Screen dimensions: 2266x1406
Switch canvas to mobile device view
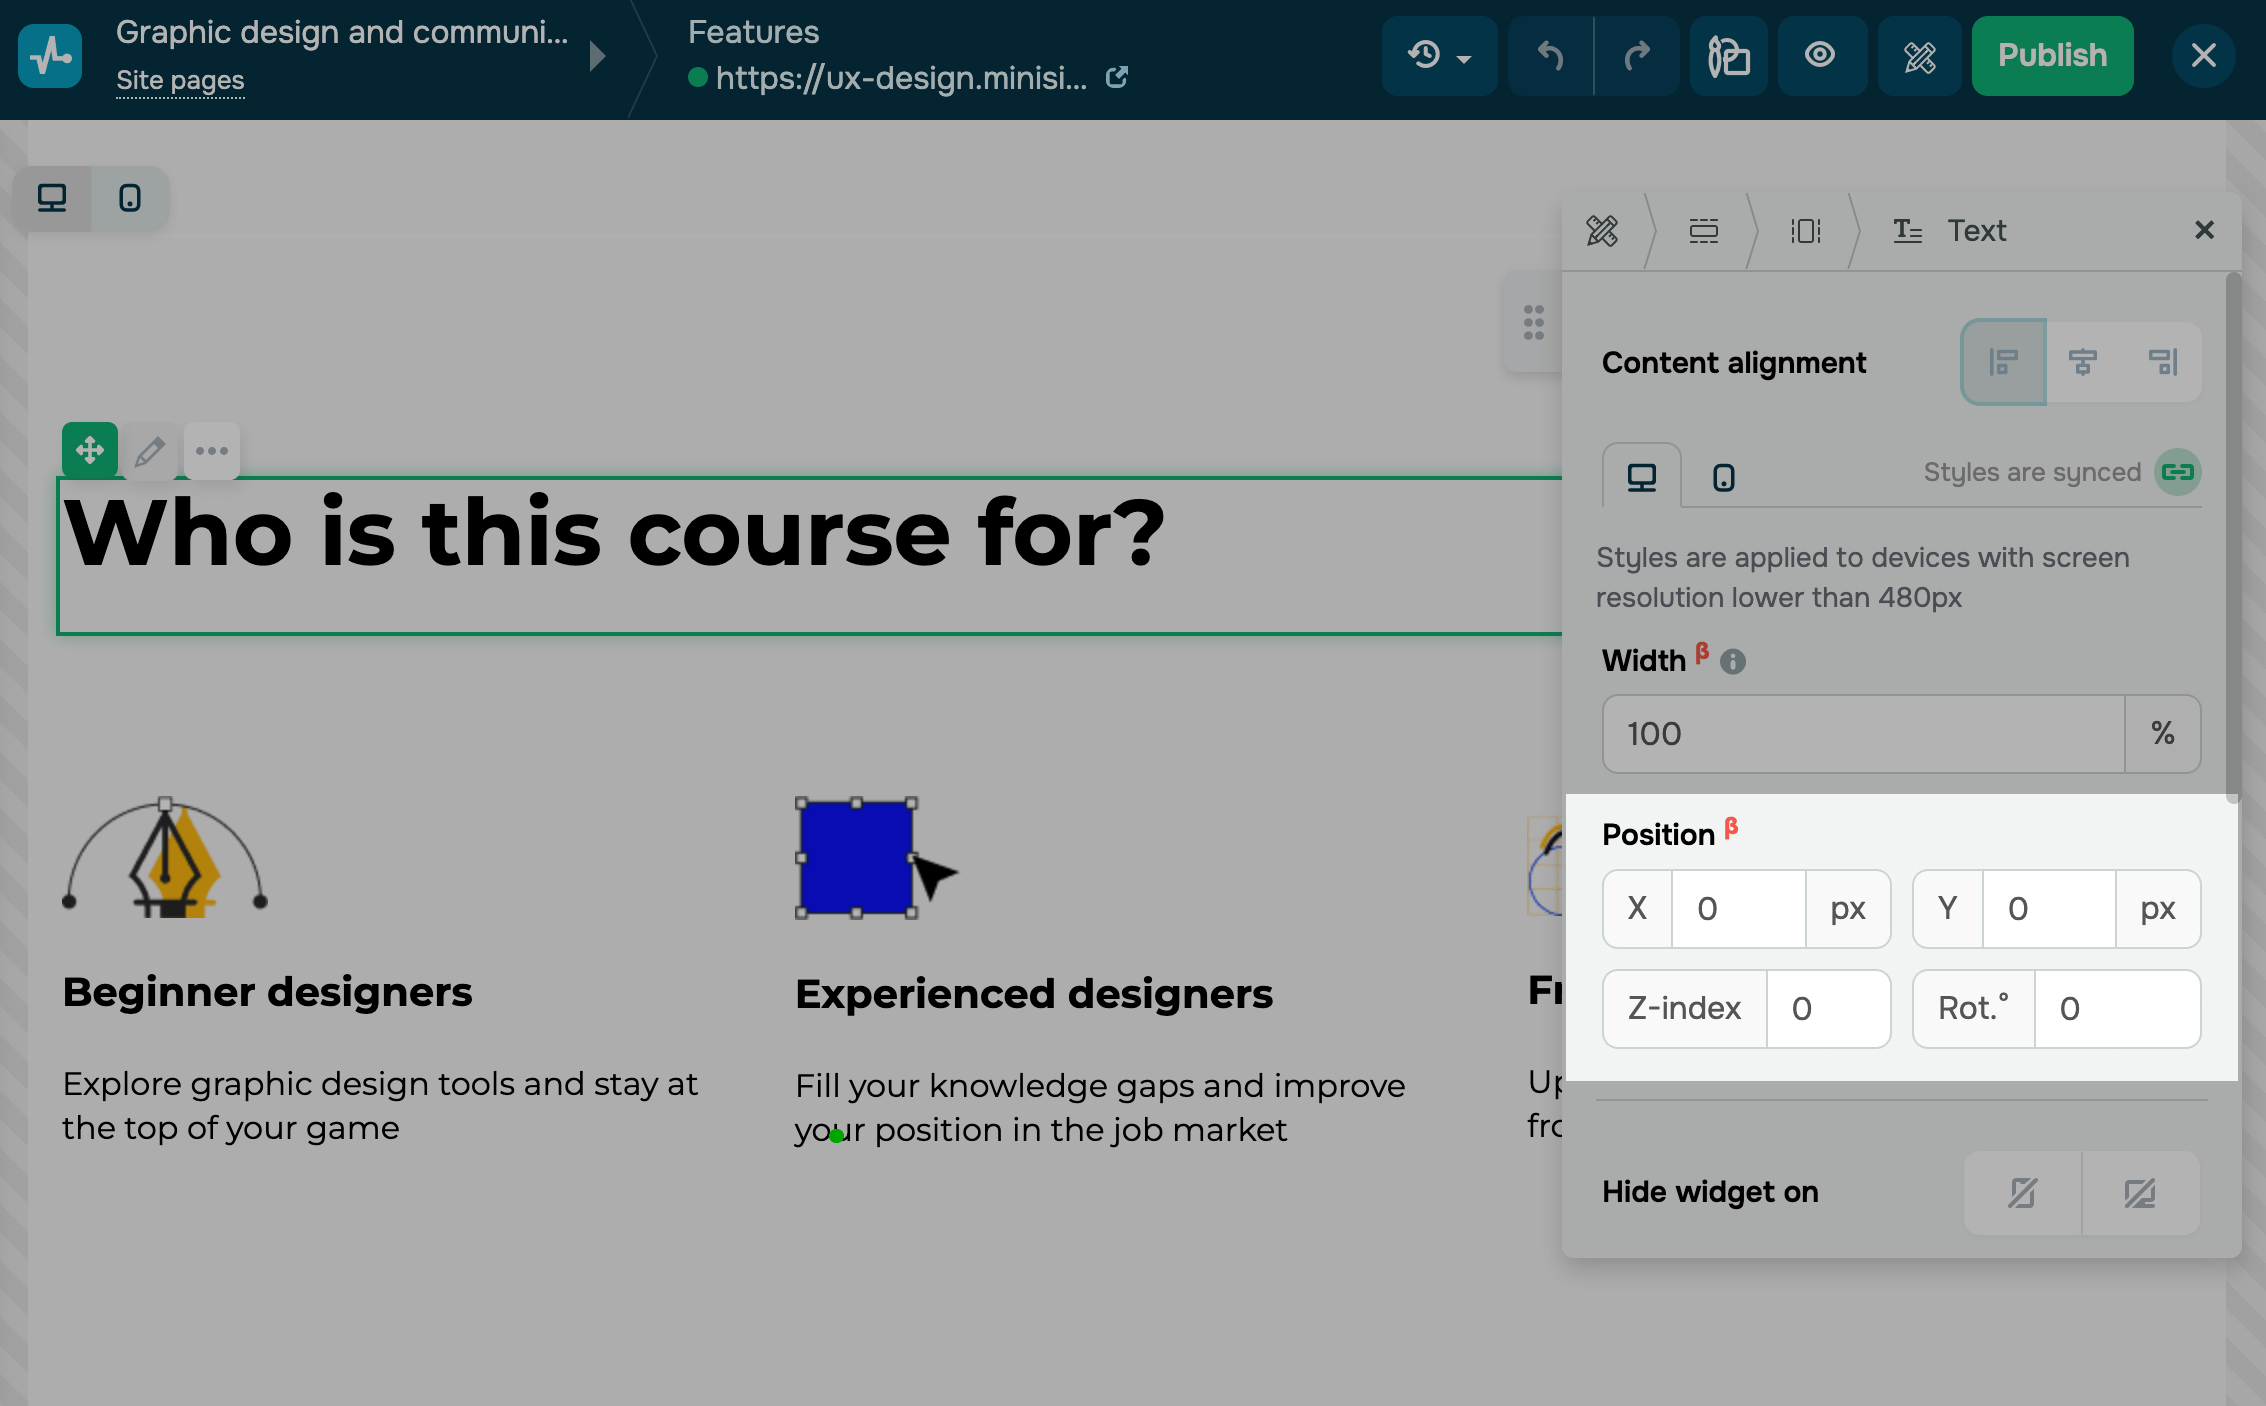pyautogui.click(x=130, y=198)
